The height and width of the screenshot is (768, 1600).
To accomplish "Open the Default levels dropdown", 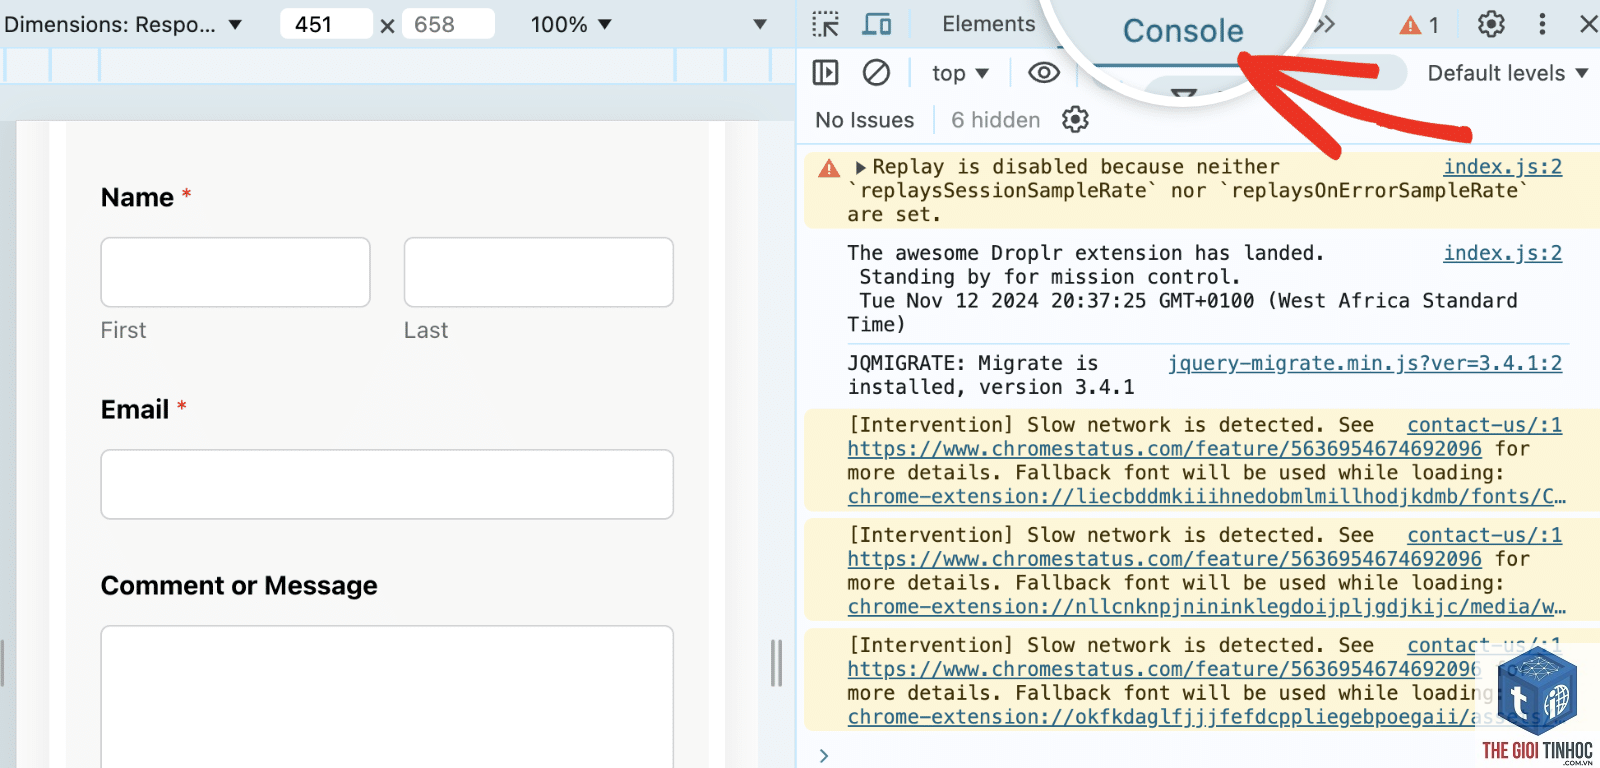I will (1508, 73).
